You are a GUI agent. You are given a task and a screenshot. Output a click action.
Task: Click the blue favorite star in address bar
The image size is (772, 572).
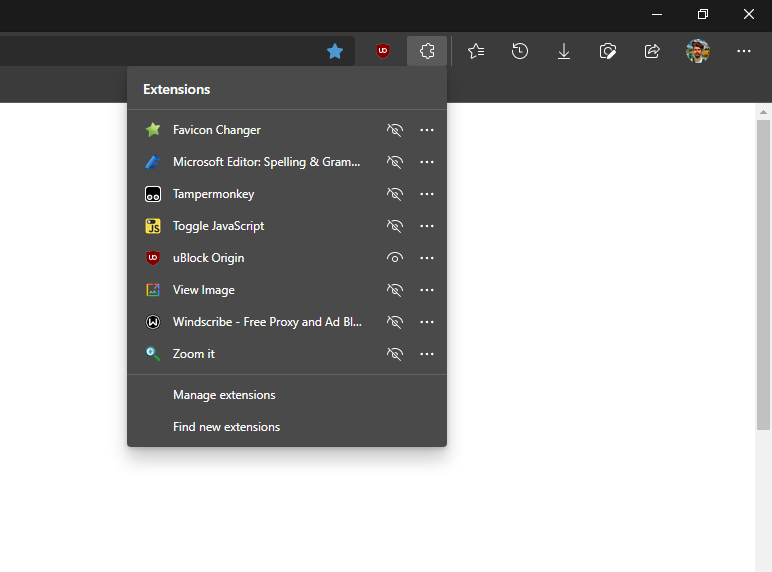point(335,51)
